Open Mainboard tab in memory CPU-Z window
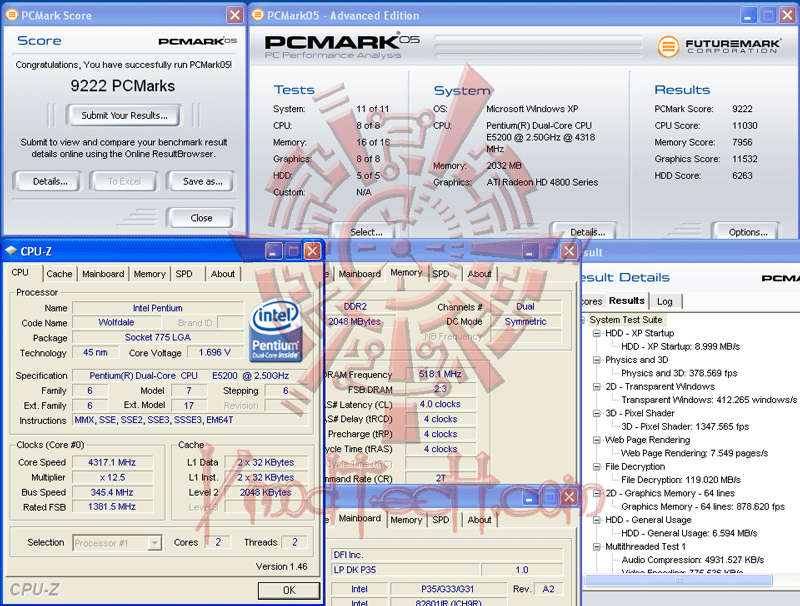The height and width of the screenshot is (606, 800). point(360,274)
